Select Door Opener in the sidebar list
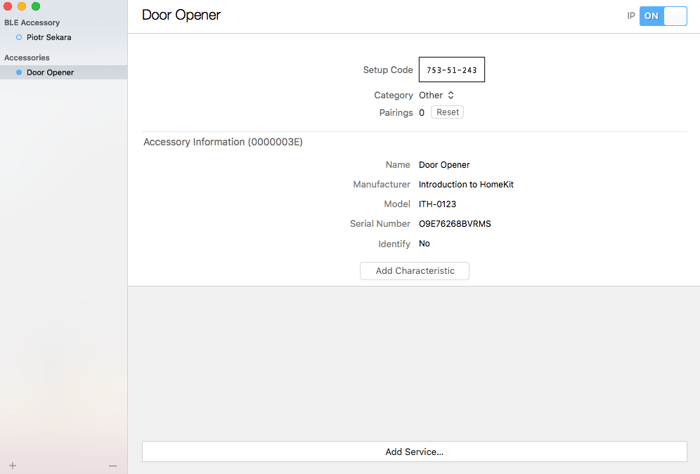Image resolution: width=700 pixels, height=474 pixels. point(50,72)
